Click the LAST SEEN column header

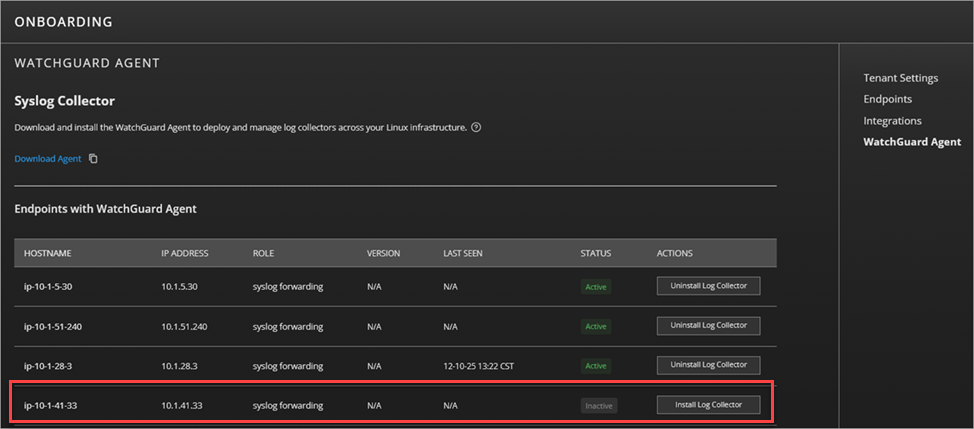(463, 253)
